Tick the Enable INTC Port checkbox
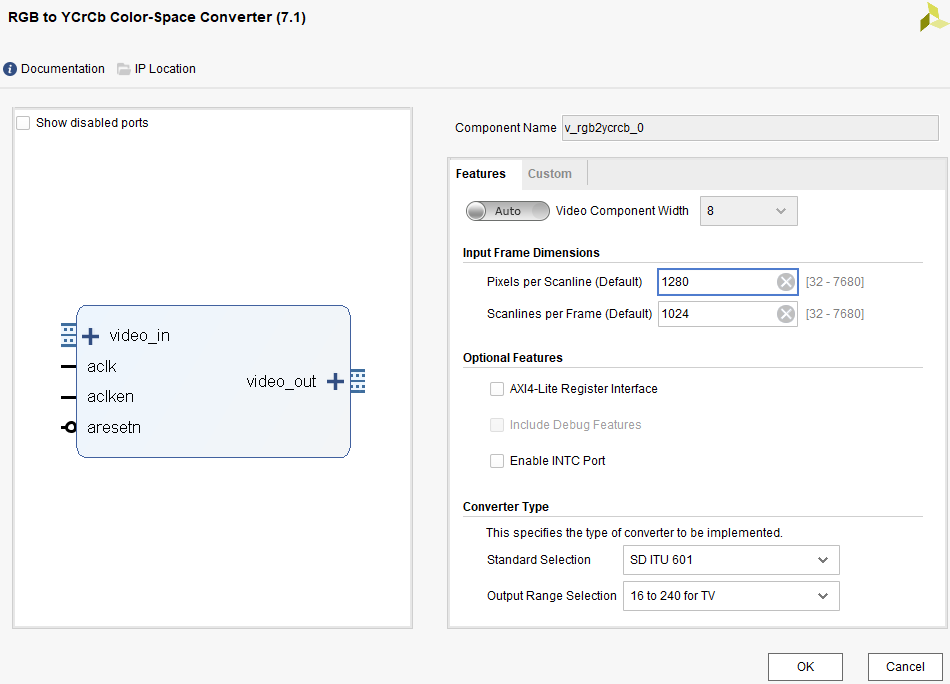950x684 pixels. (497, 461)
